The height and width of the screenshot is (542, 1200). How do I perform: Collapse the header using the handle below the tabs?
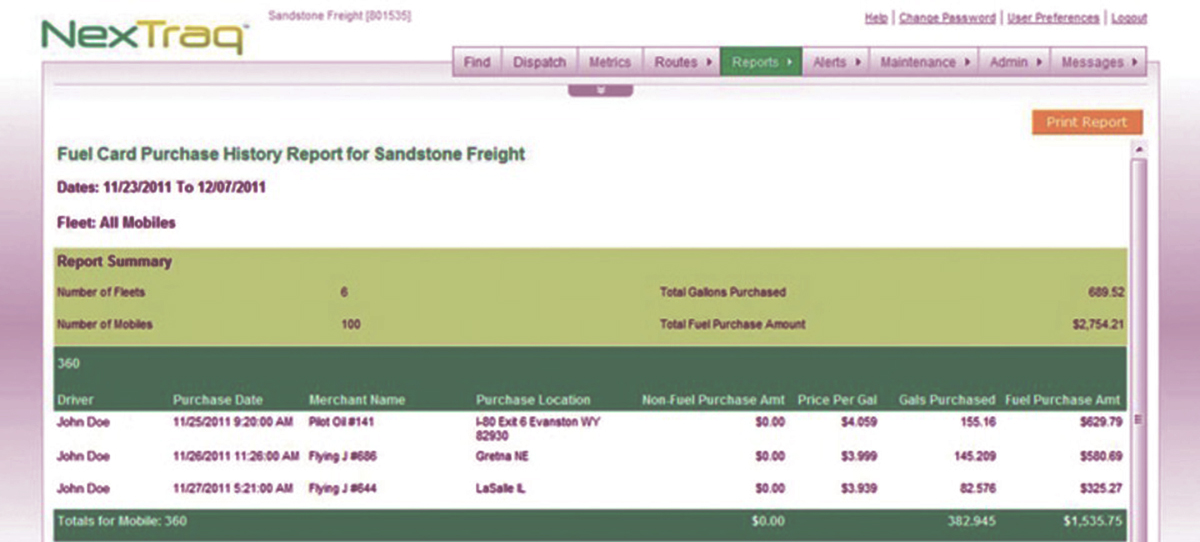pos(600,90)
